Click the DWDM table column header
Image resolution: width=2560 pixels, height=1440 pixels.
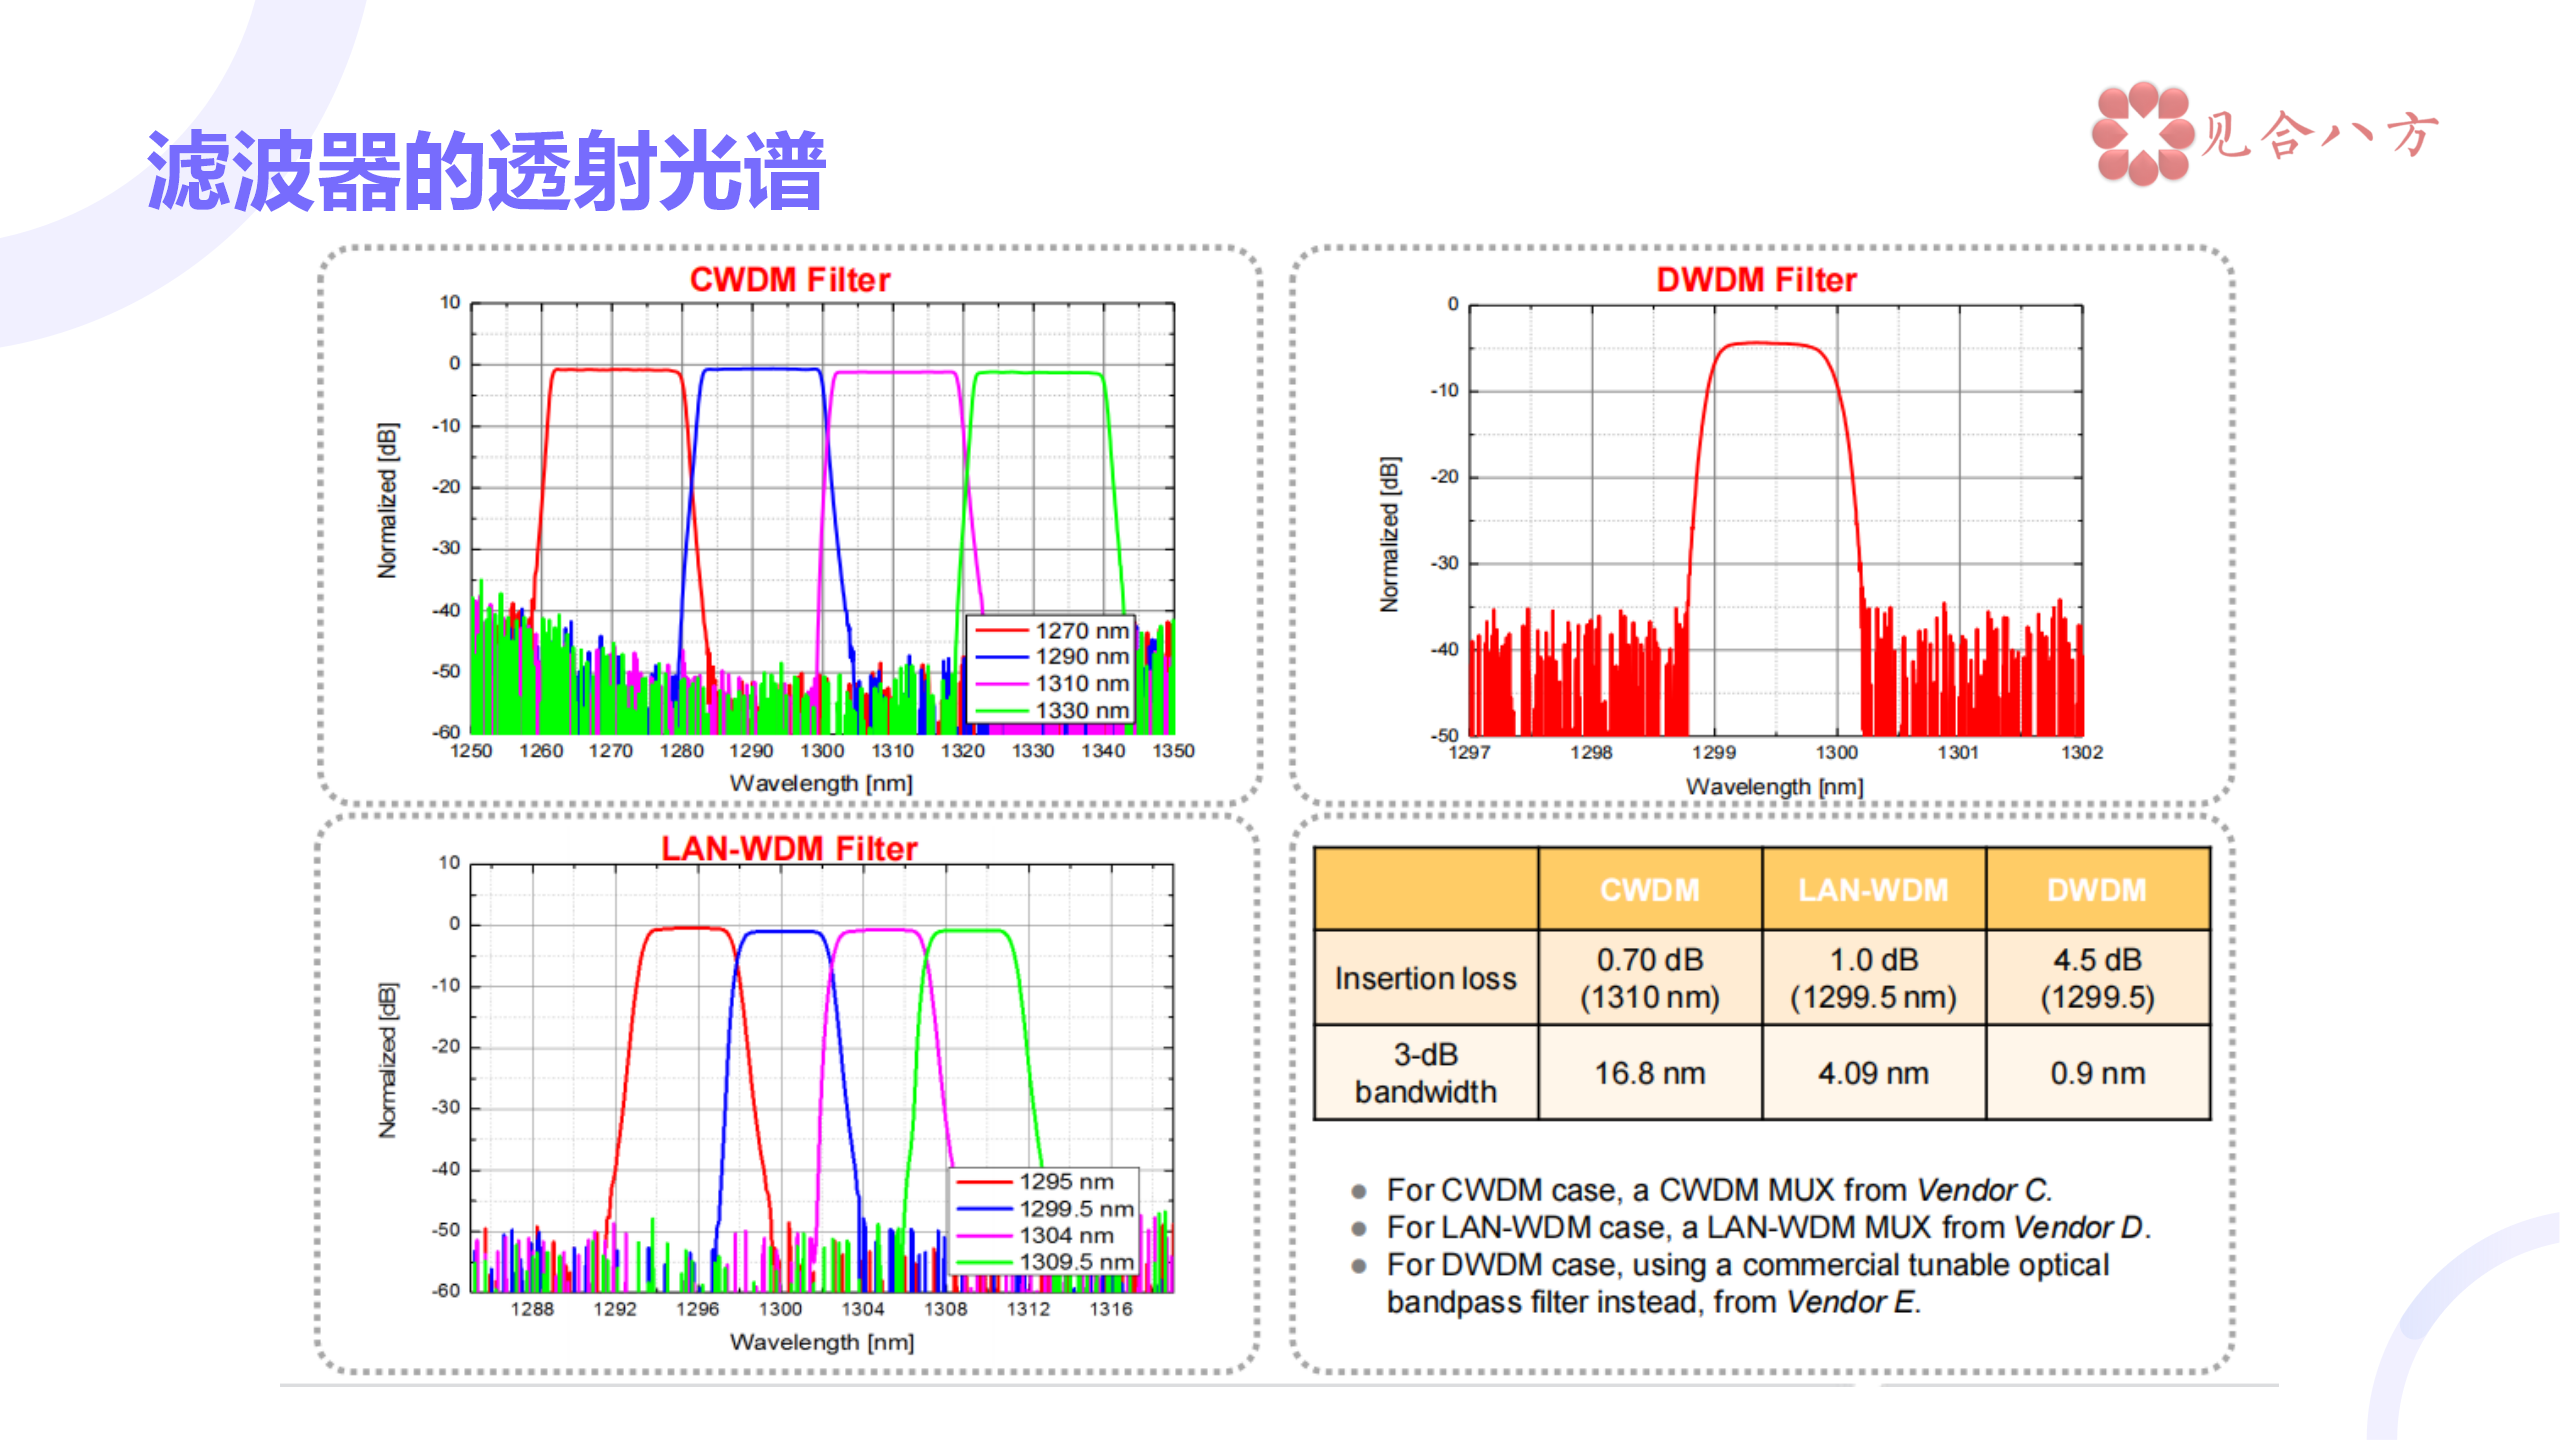point(2098,889)
